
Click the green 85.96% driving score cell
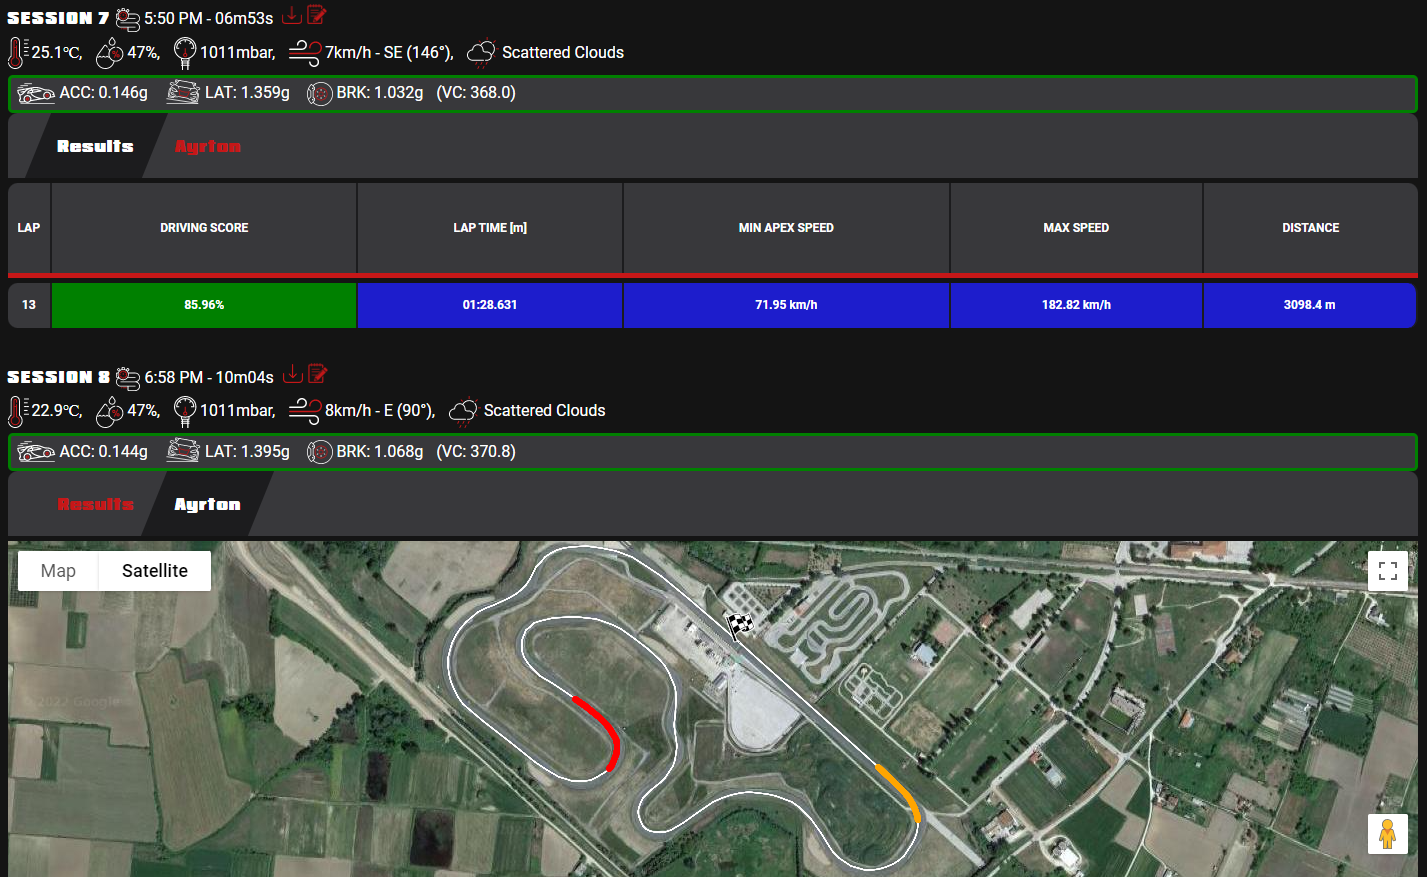coord(204,305)
